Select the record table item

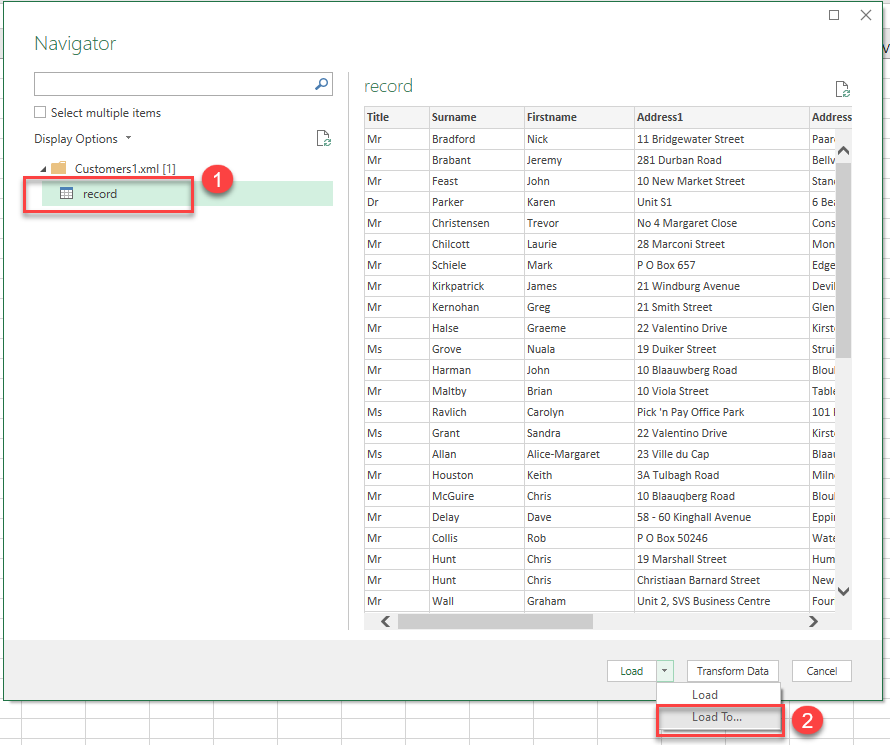point(100,194)
